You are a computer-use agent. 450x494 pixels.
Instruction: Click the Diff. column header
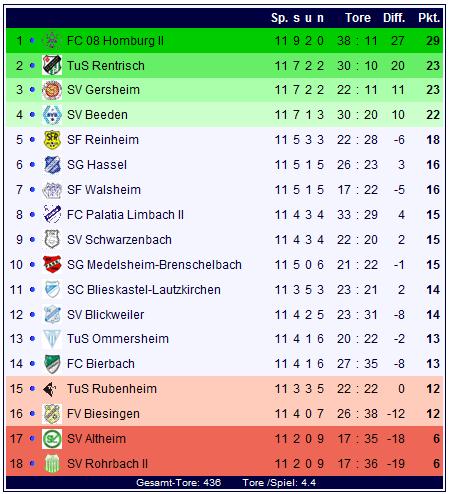point(394,18)
